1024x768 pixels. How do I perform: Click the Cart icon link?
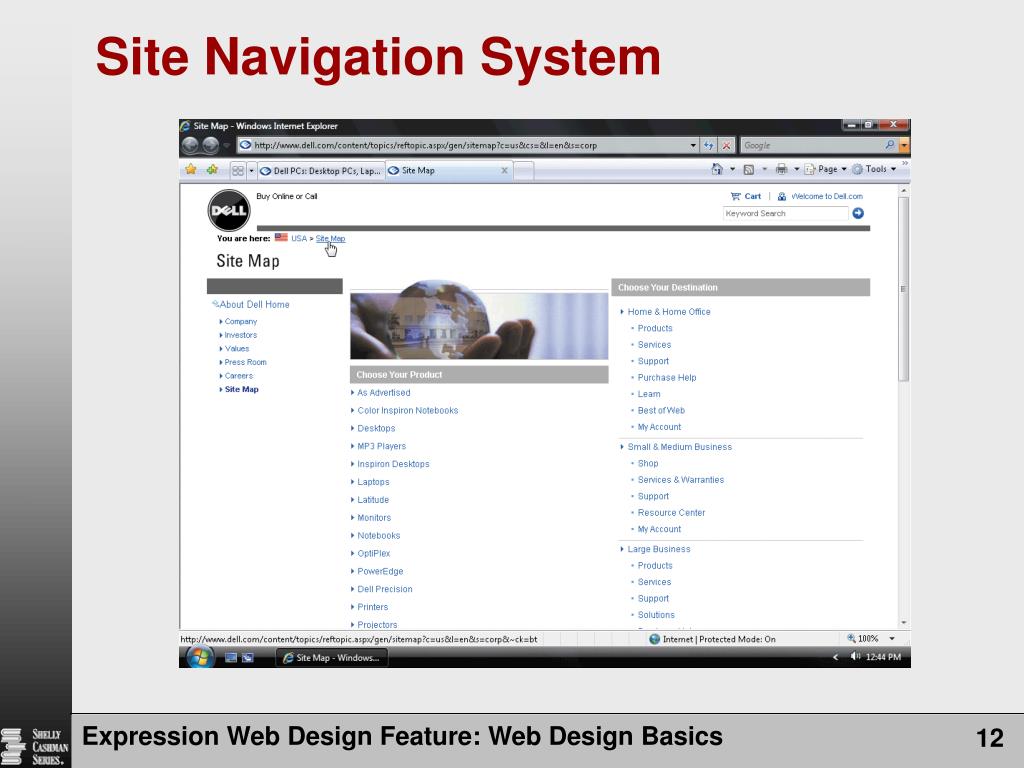tap(735, 196)
